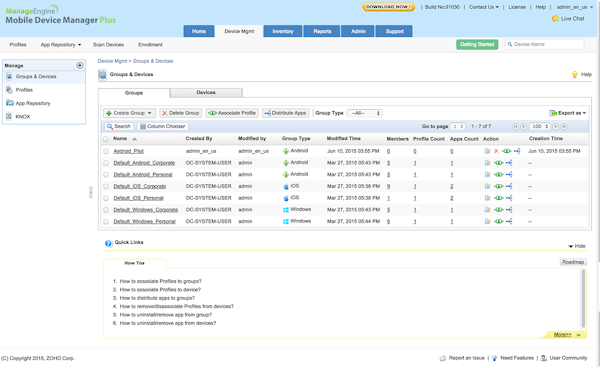Select KNOX in Manage sidebar
Viewport: 600px width, 368px height.
(23, 117)
